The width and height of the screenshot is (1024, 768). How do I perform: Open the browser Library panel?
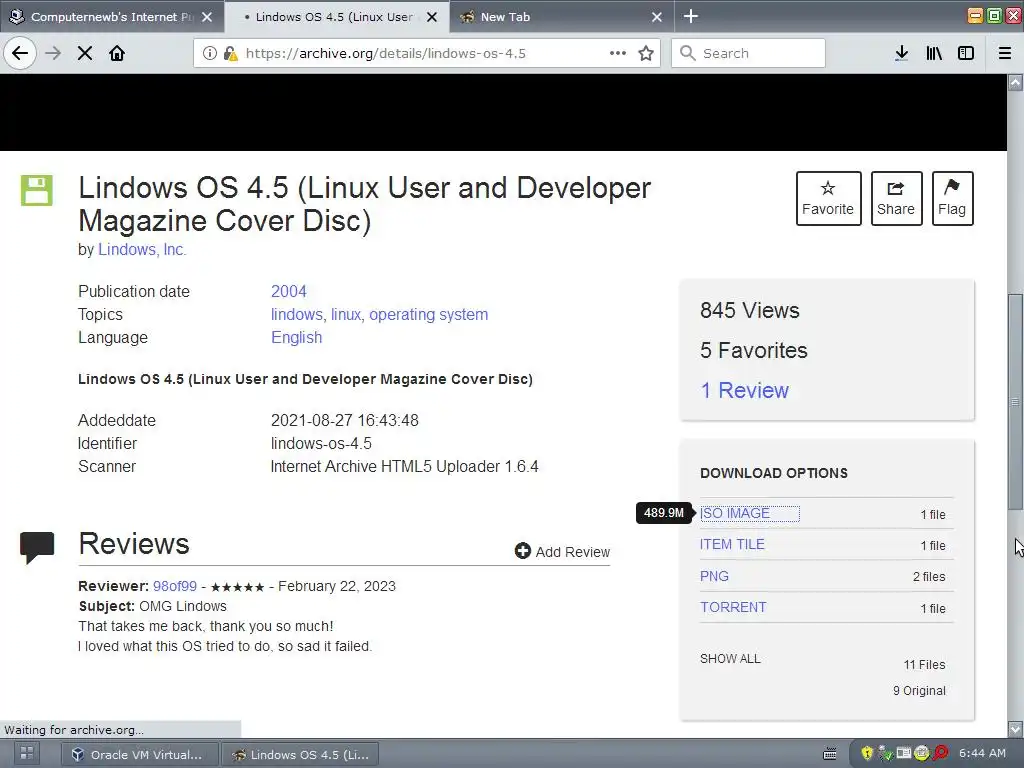[934, 54]
